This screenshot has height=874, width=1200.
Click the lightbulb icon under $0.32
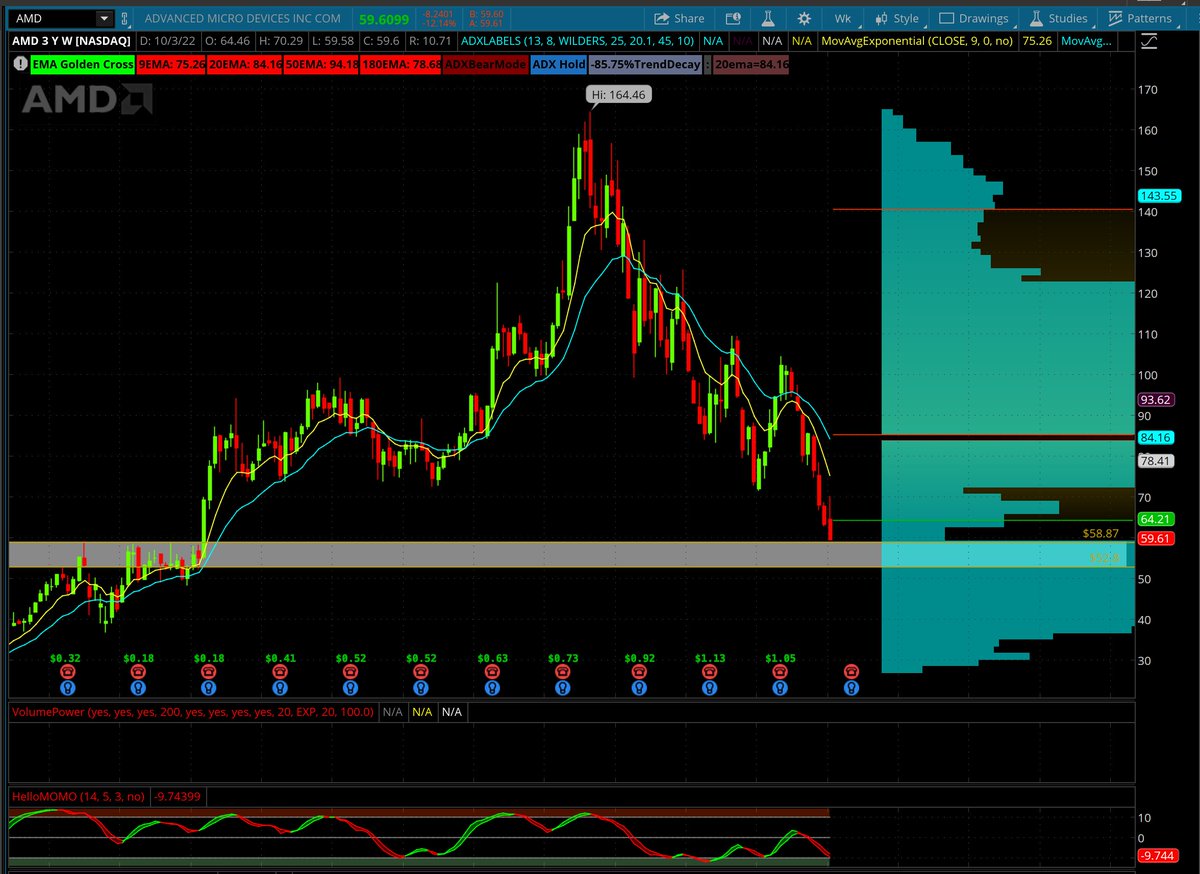pos(67,688)
